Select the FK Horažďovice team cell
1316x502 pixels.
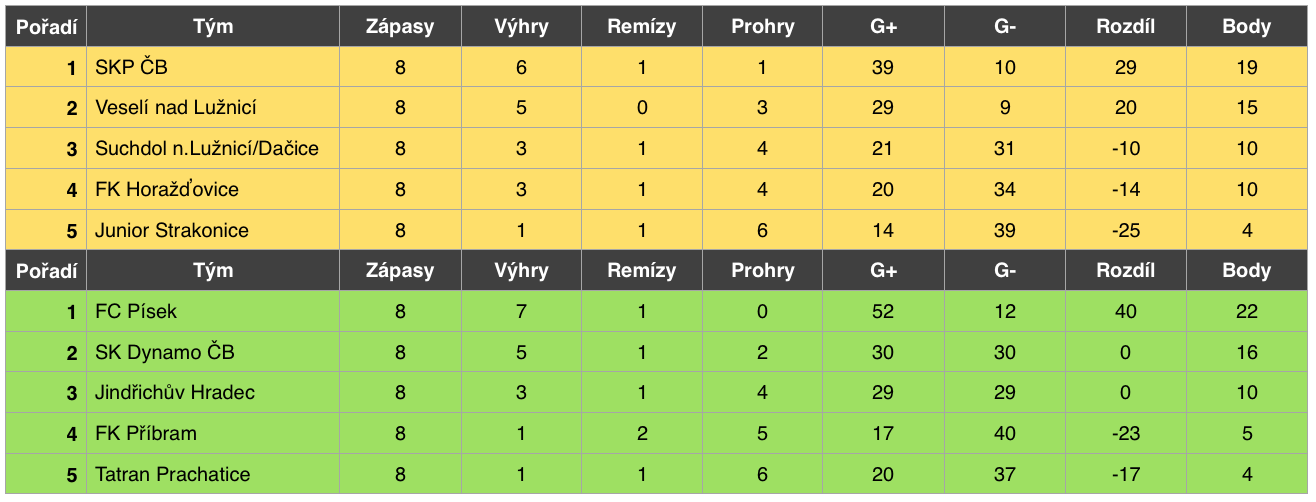click(x=212, y=189)
